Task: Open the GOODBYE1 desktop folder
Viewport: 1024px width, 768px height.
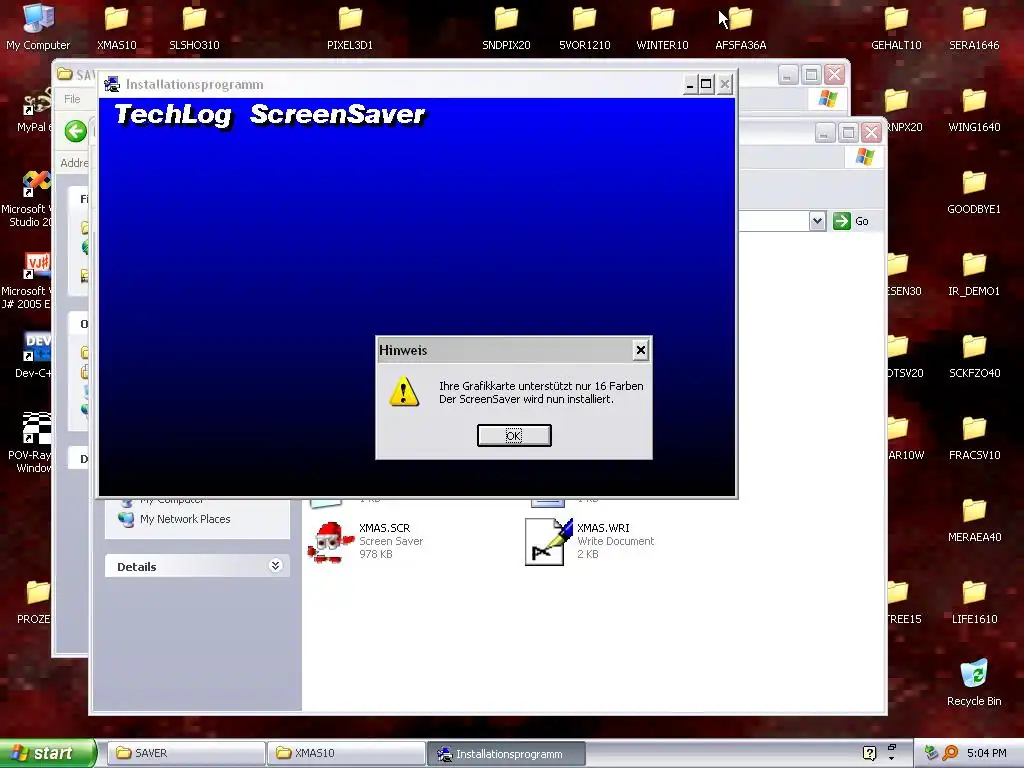Action: point(974,192)
